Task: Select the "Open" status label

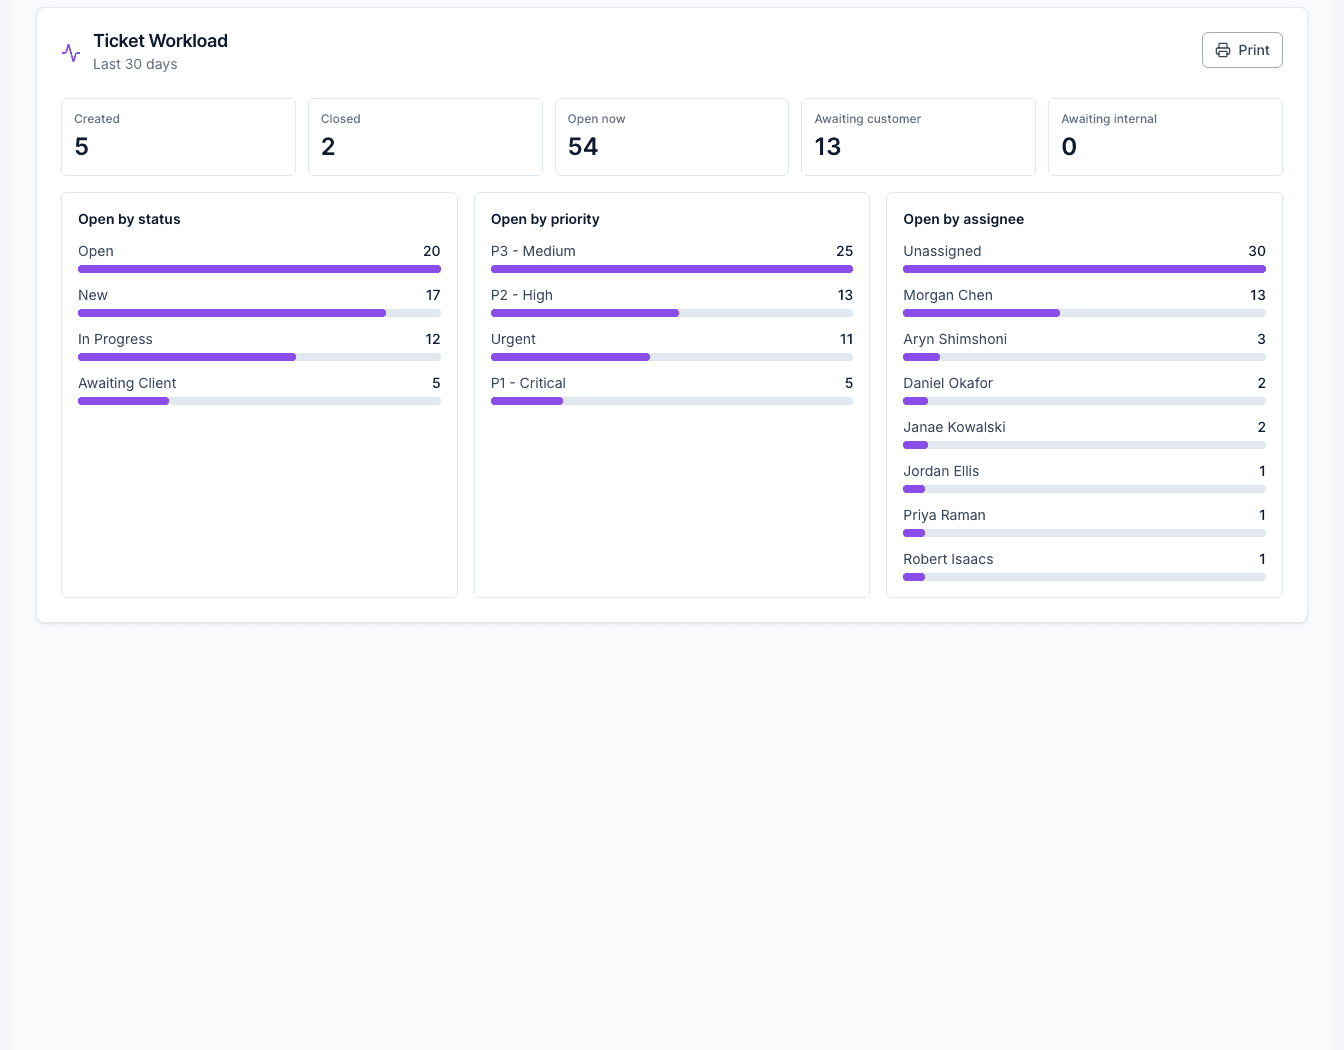Action: point(96,251)
